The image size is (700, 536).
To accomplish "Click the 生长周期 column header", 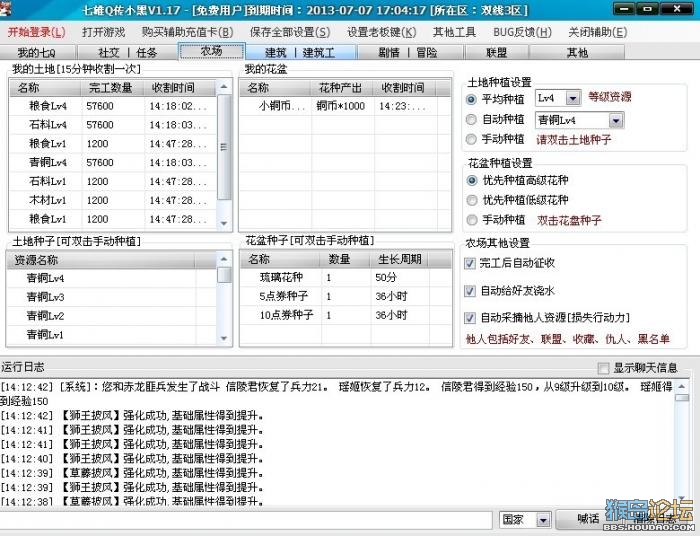I will 399,259.
